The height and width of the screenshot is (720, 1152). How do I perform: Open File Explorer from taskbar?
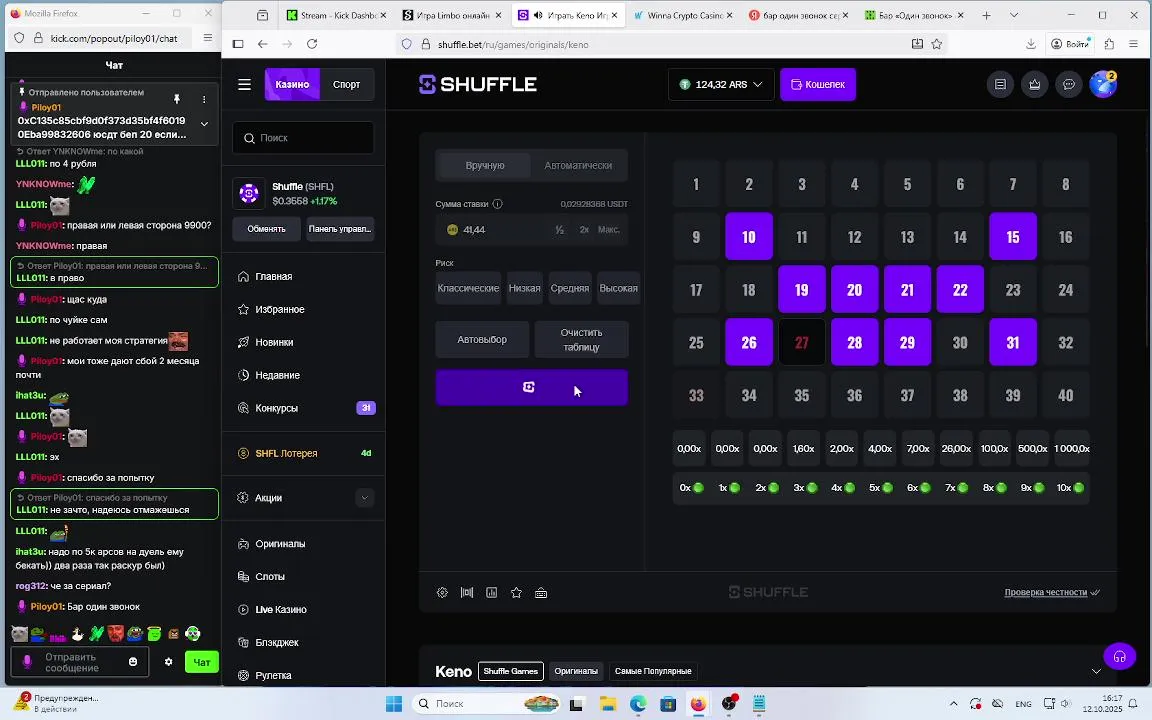pos(608,704)
